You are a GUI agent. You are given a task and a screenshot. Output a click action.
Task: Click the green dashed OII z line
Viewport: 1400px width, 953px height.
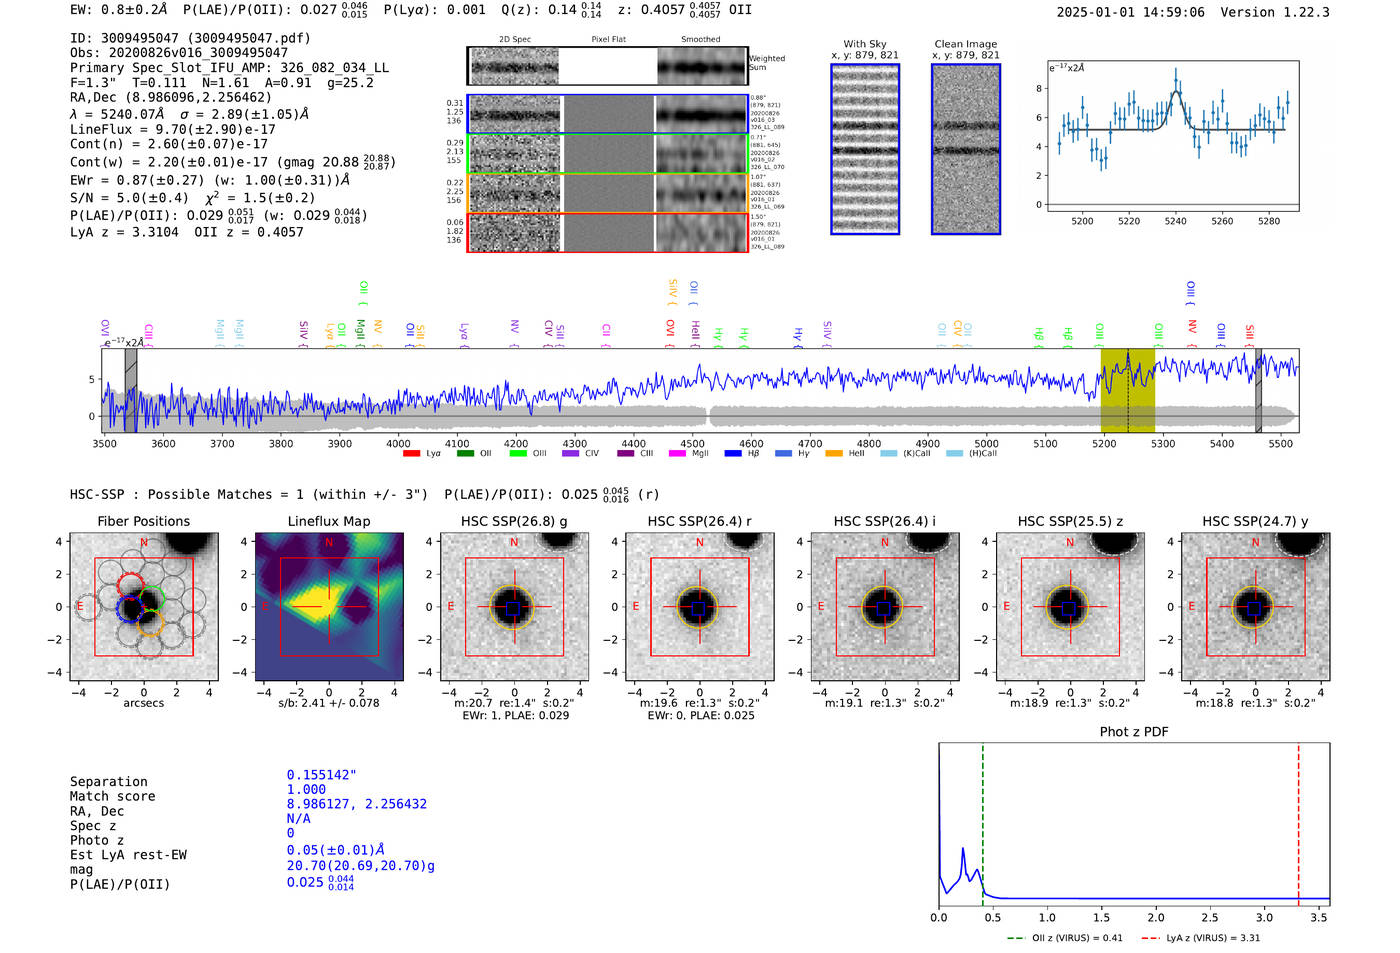point(983,825)
